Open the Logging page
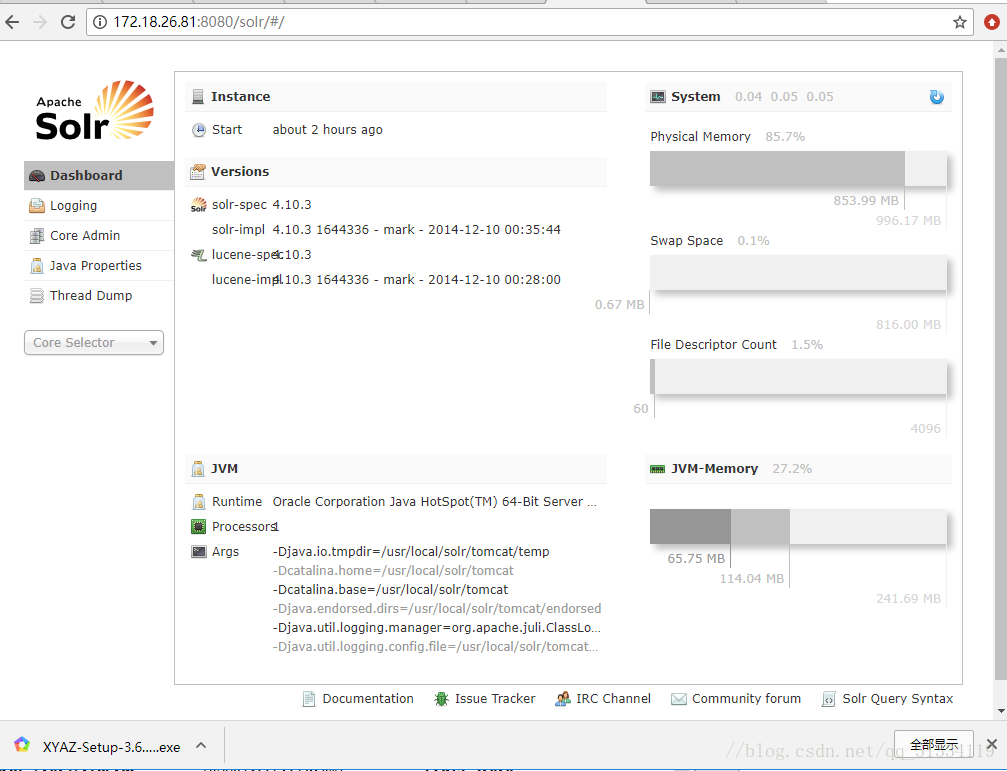Image resolution: width=1007 pixels, height=771 pixels. coord(99,206)
